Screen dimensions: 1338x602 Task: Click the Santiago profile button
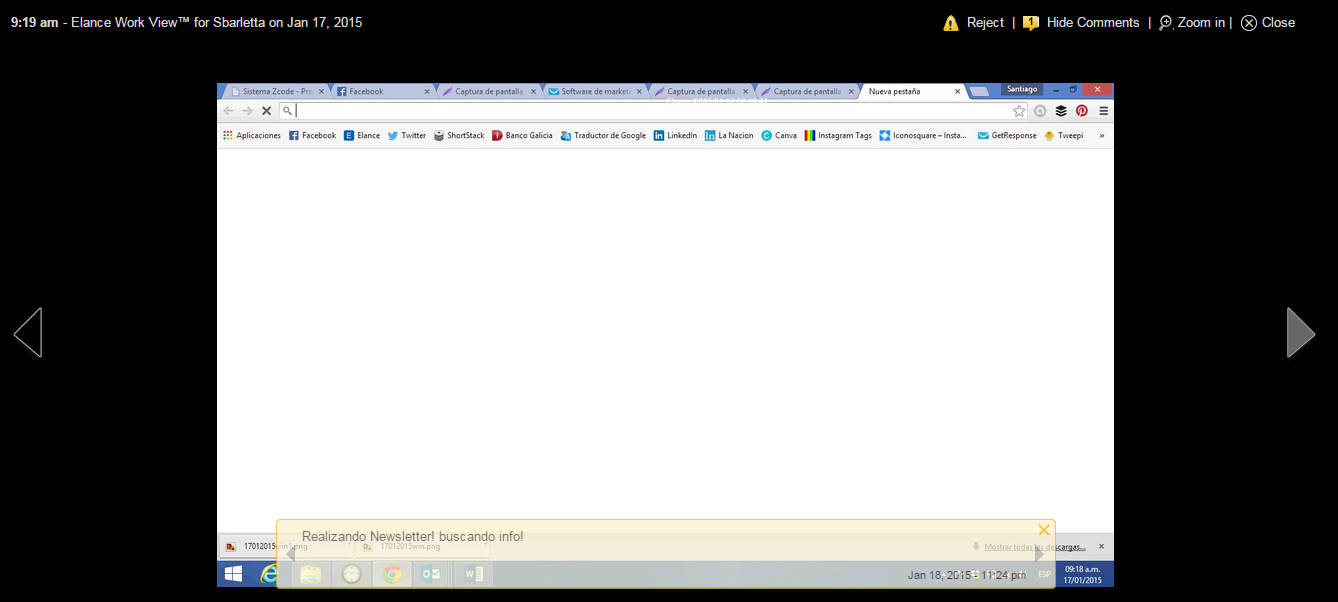tap(1022, 89)
